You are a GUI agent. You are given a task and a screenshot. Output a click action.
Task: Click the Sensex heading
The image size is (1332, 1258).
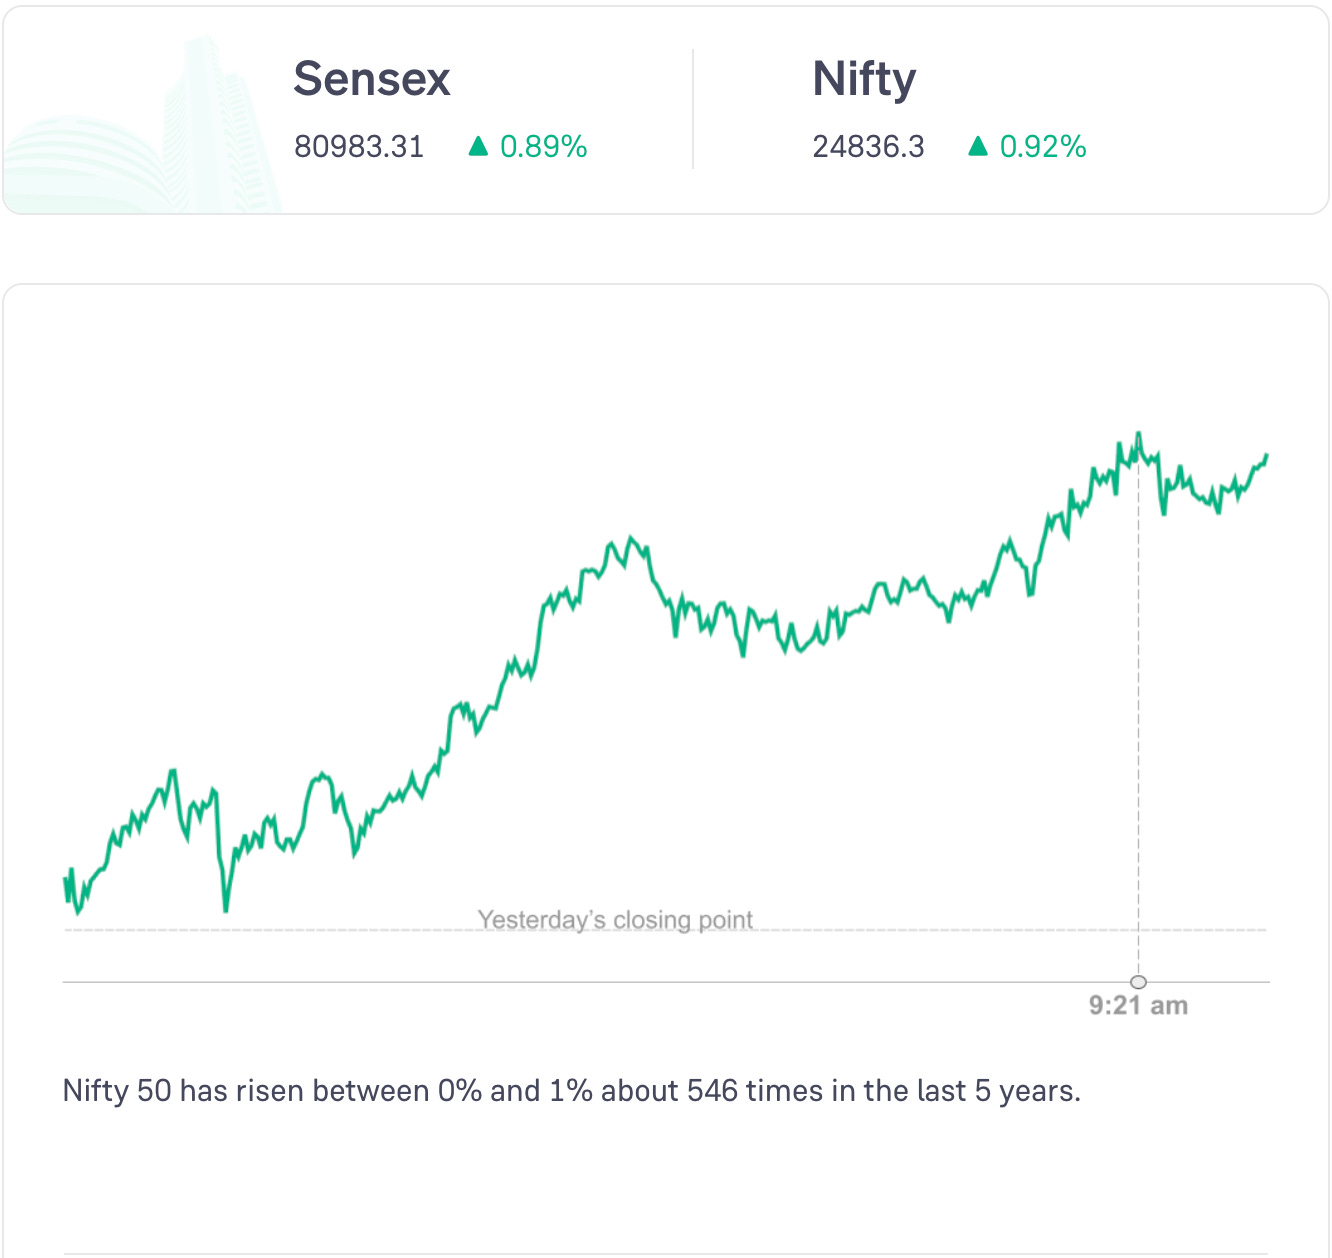tap(371, 79)
